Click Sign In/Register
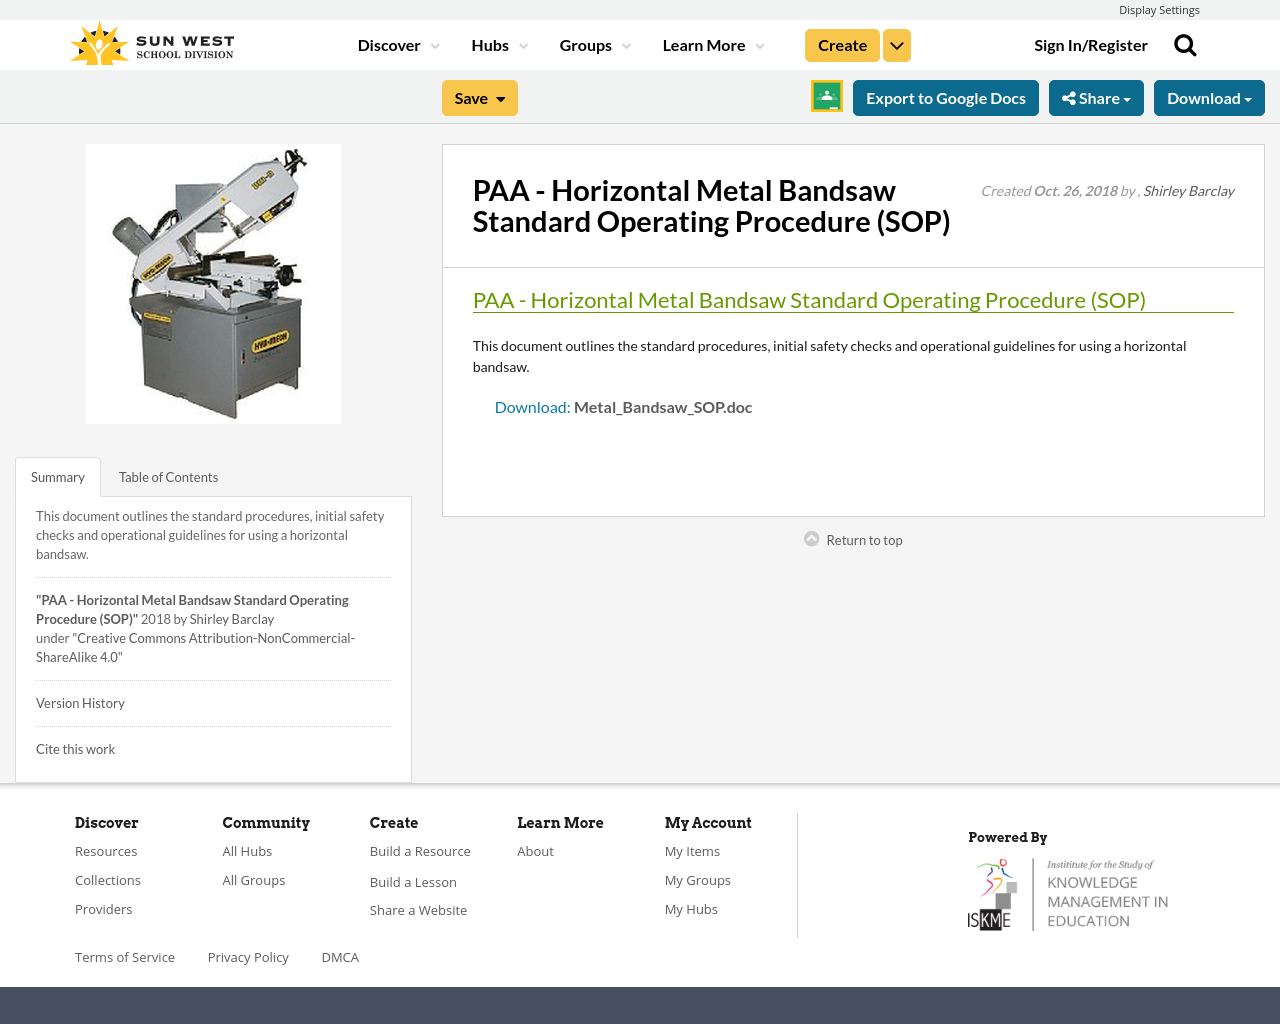 coord(1091,44)
